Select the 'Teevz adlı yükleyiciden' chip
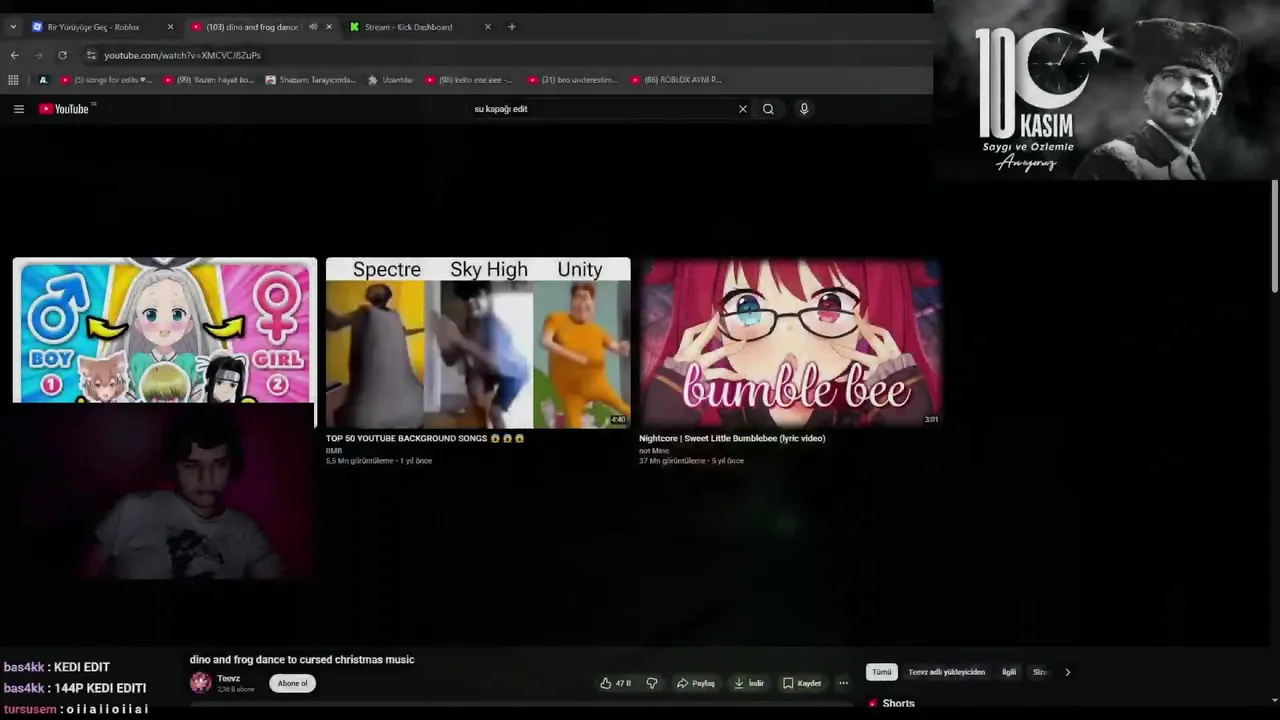 [x=946, y=672]
